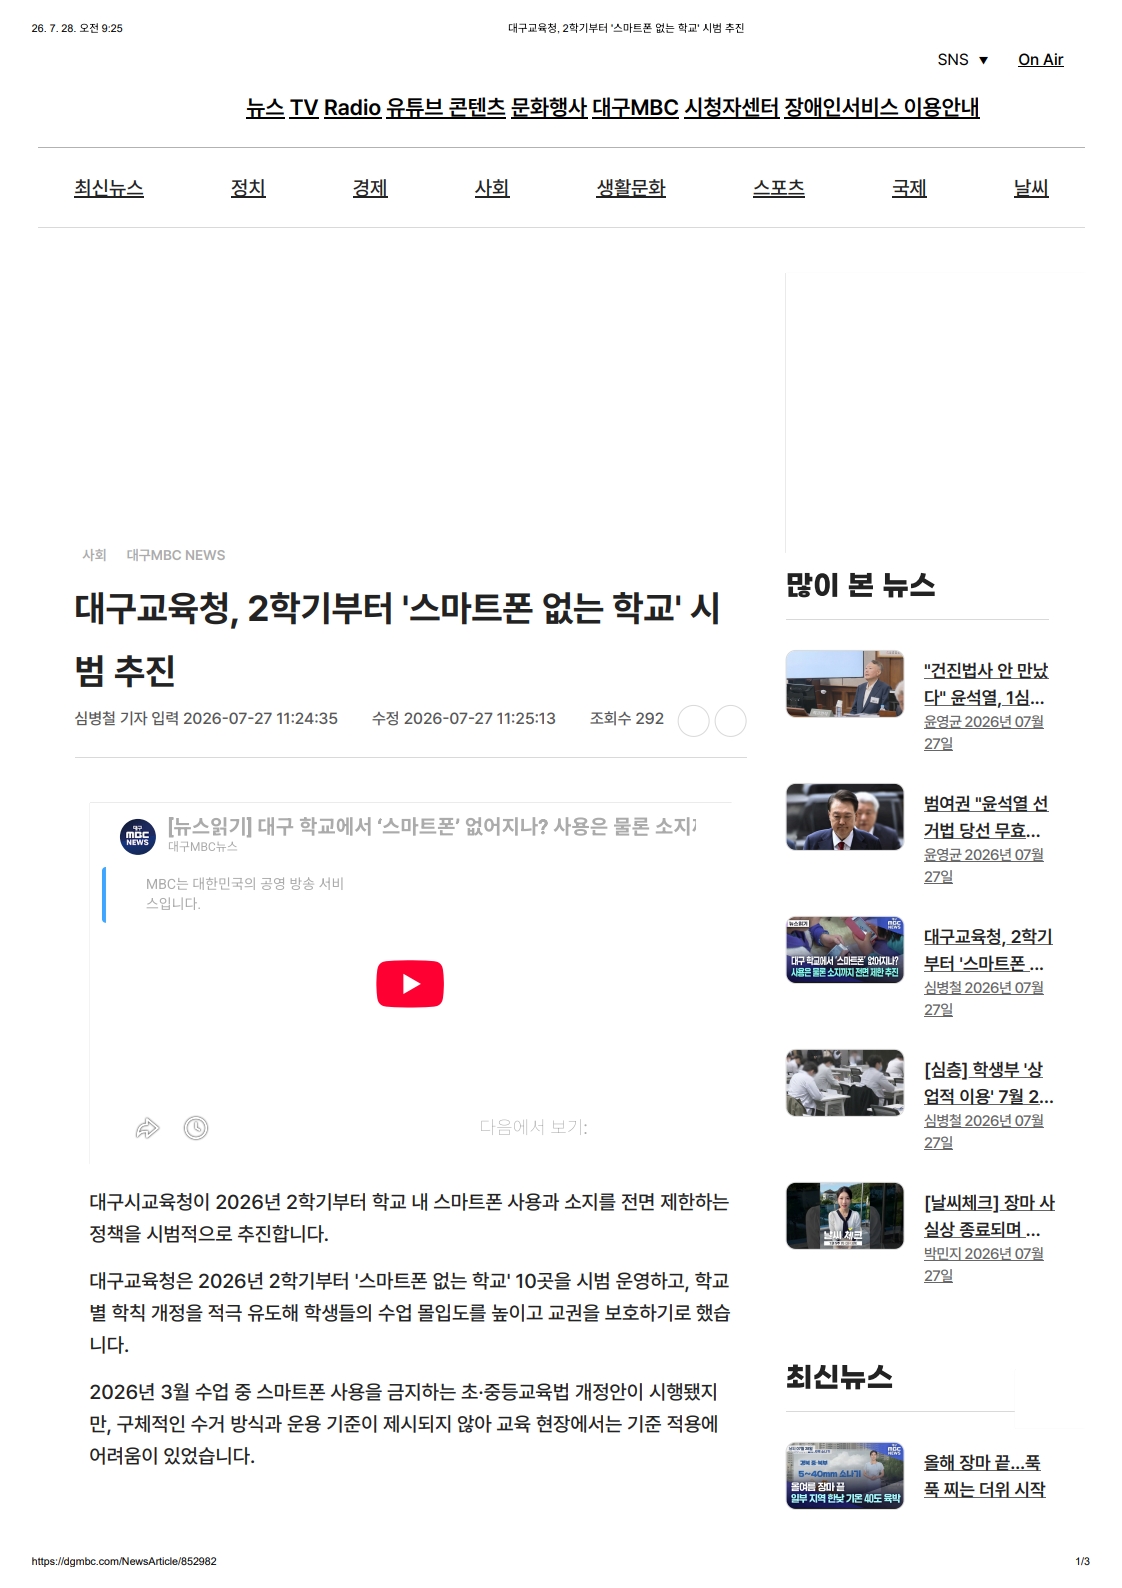The image size is (1122, 1588).
Task: Open thumbnail of 올해 장마 끝 article
Action: pyautogui.click(x=845, y=1475)
